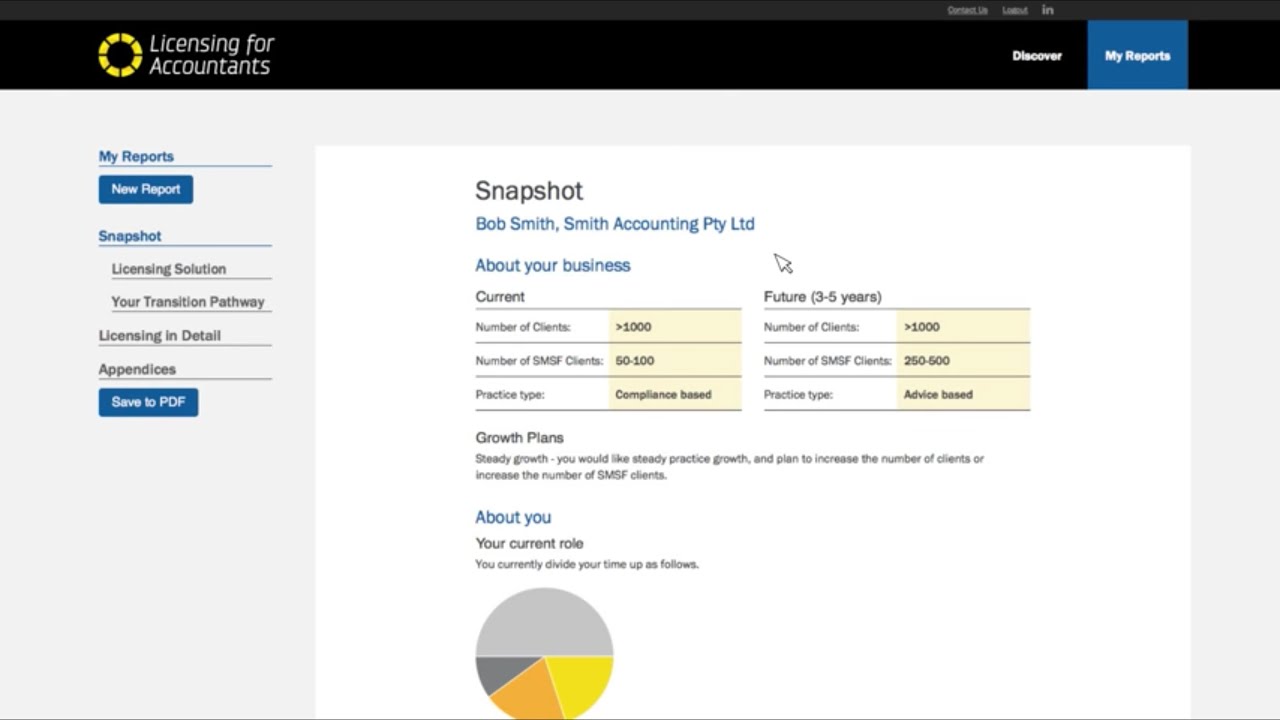Create a New Report

point(146,189)
